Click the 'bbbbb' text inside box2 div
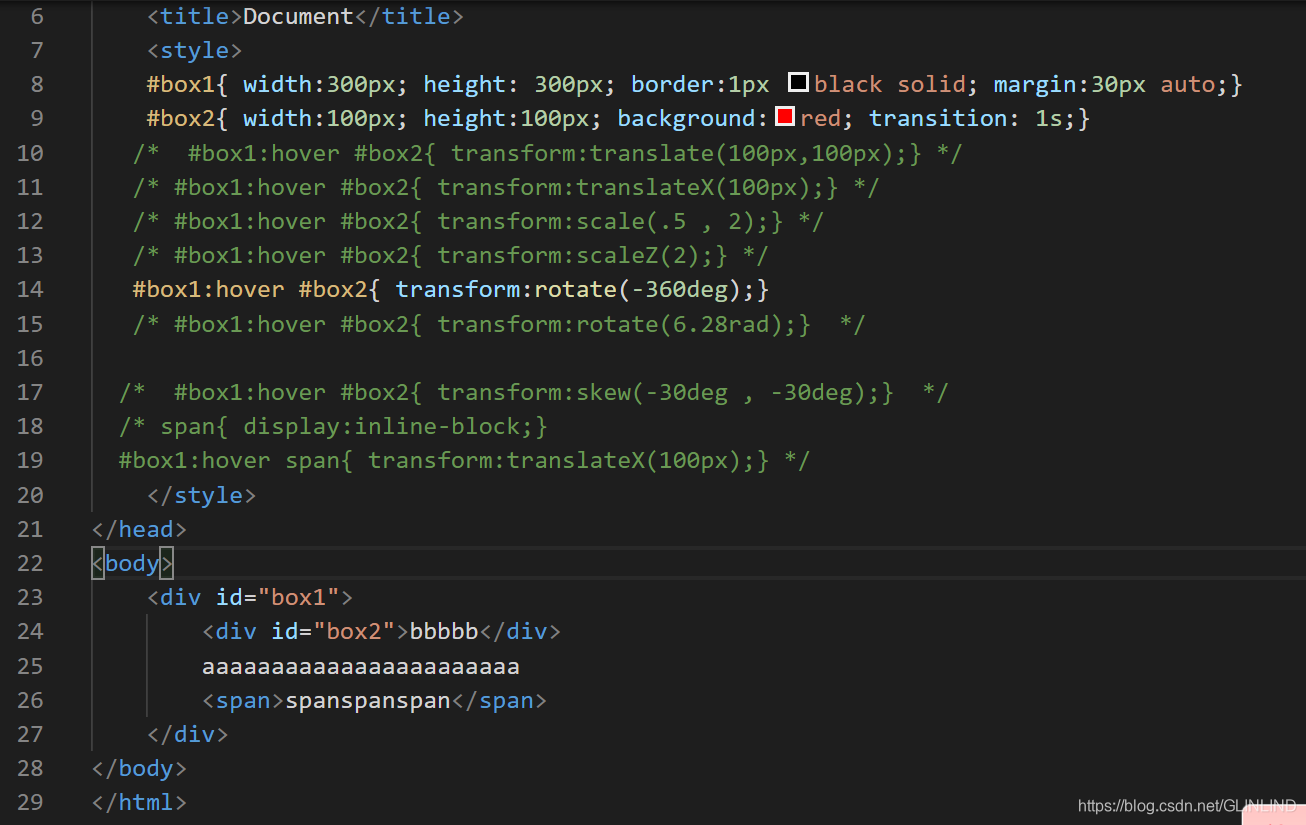This screenshot has height=825, width=1306. 444,631
